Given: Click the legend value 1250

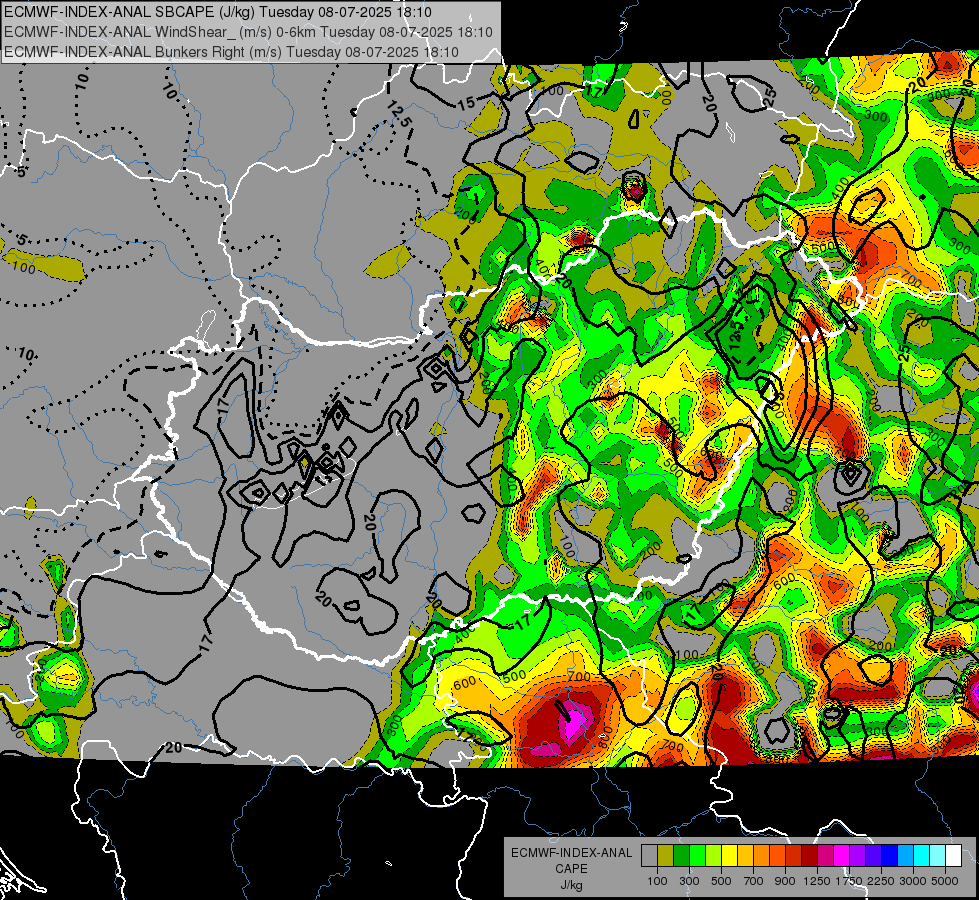Looking at the screenshot, I should click(817, 881).
